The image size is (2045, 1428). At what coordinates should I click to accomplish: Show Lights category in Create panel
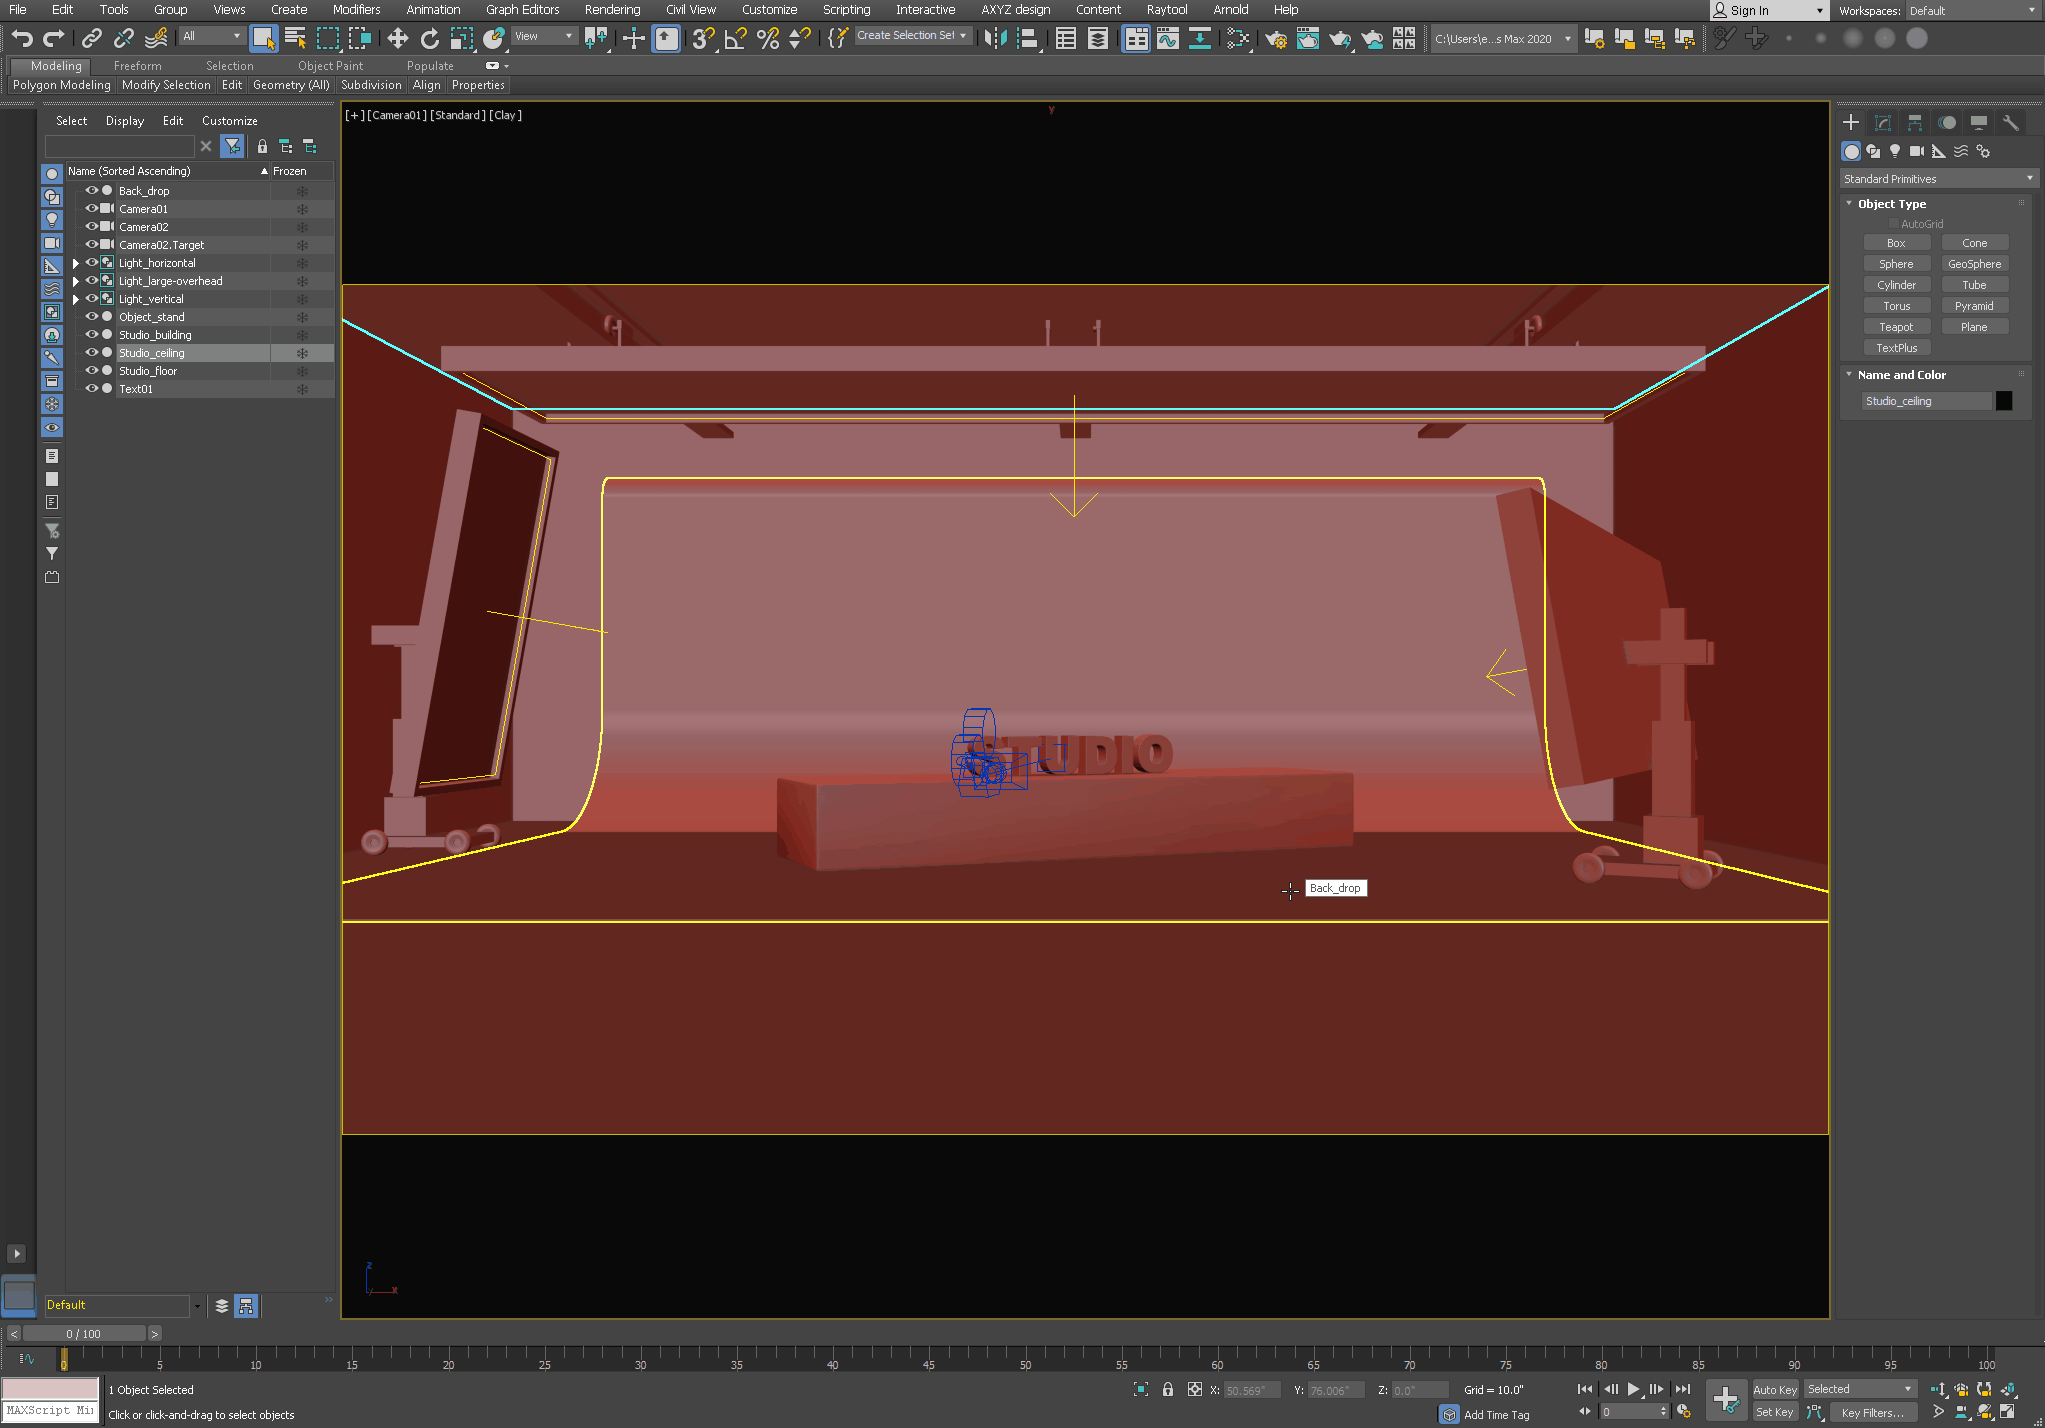click(1895, 151)
